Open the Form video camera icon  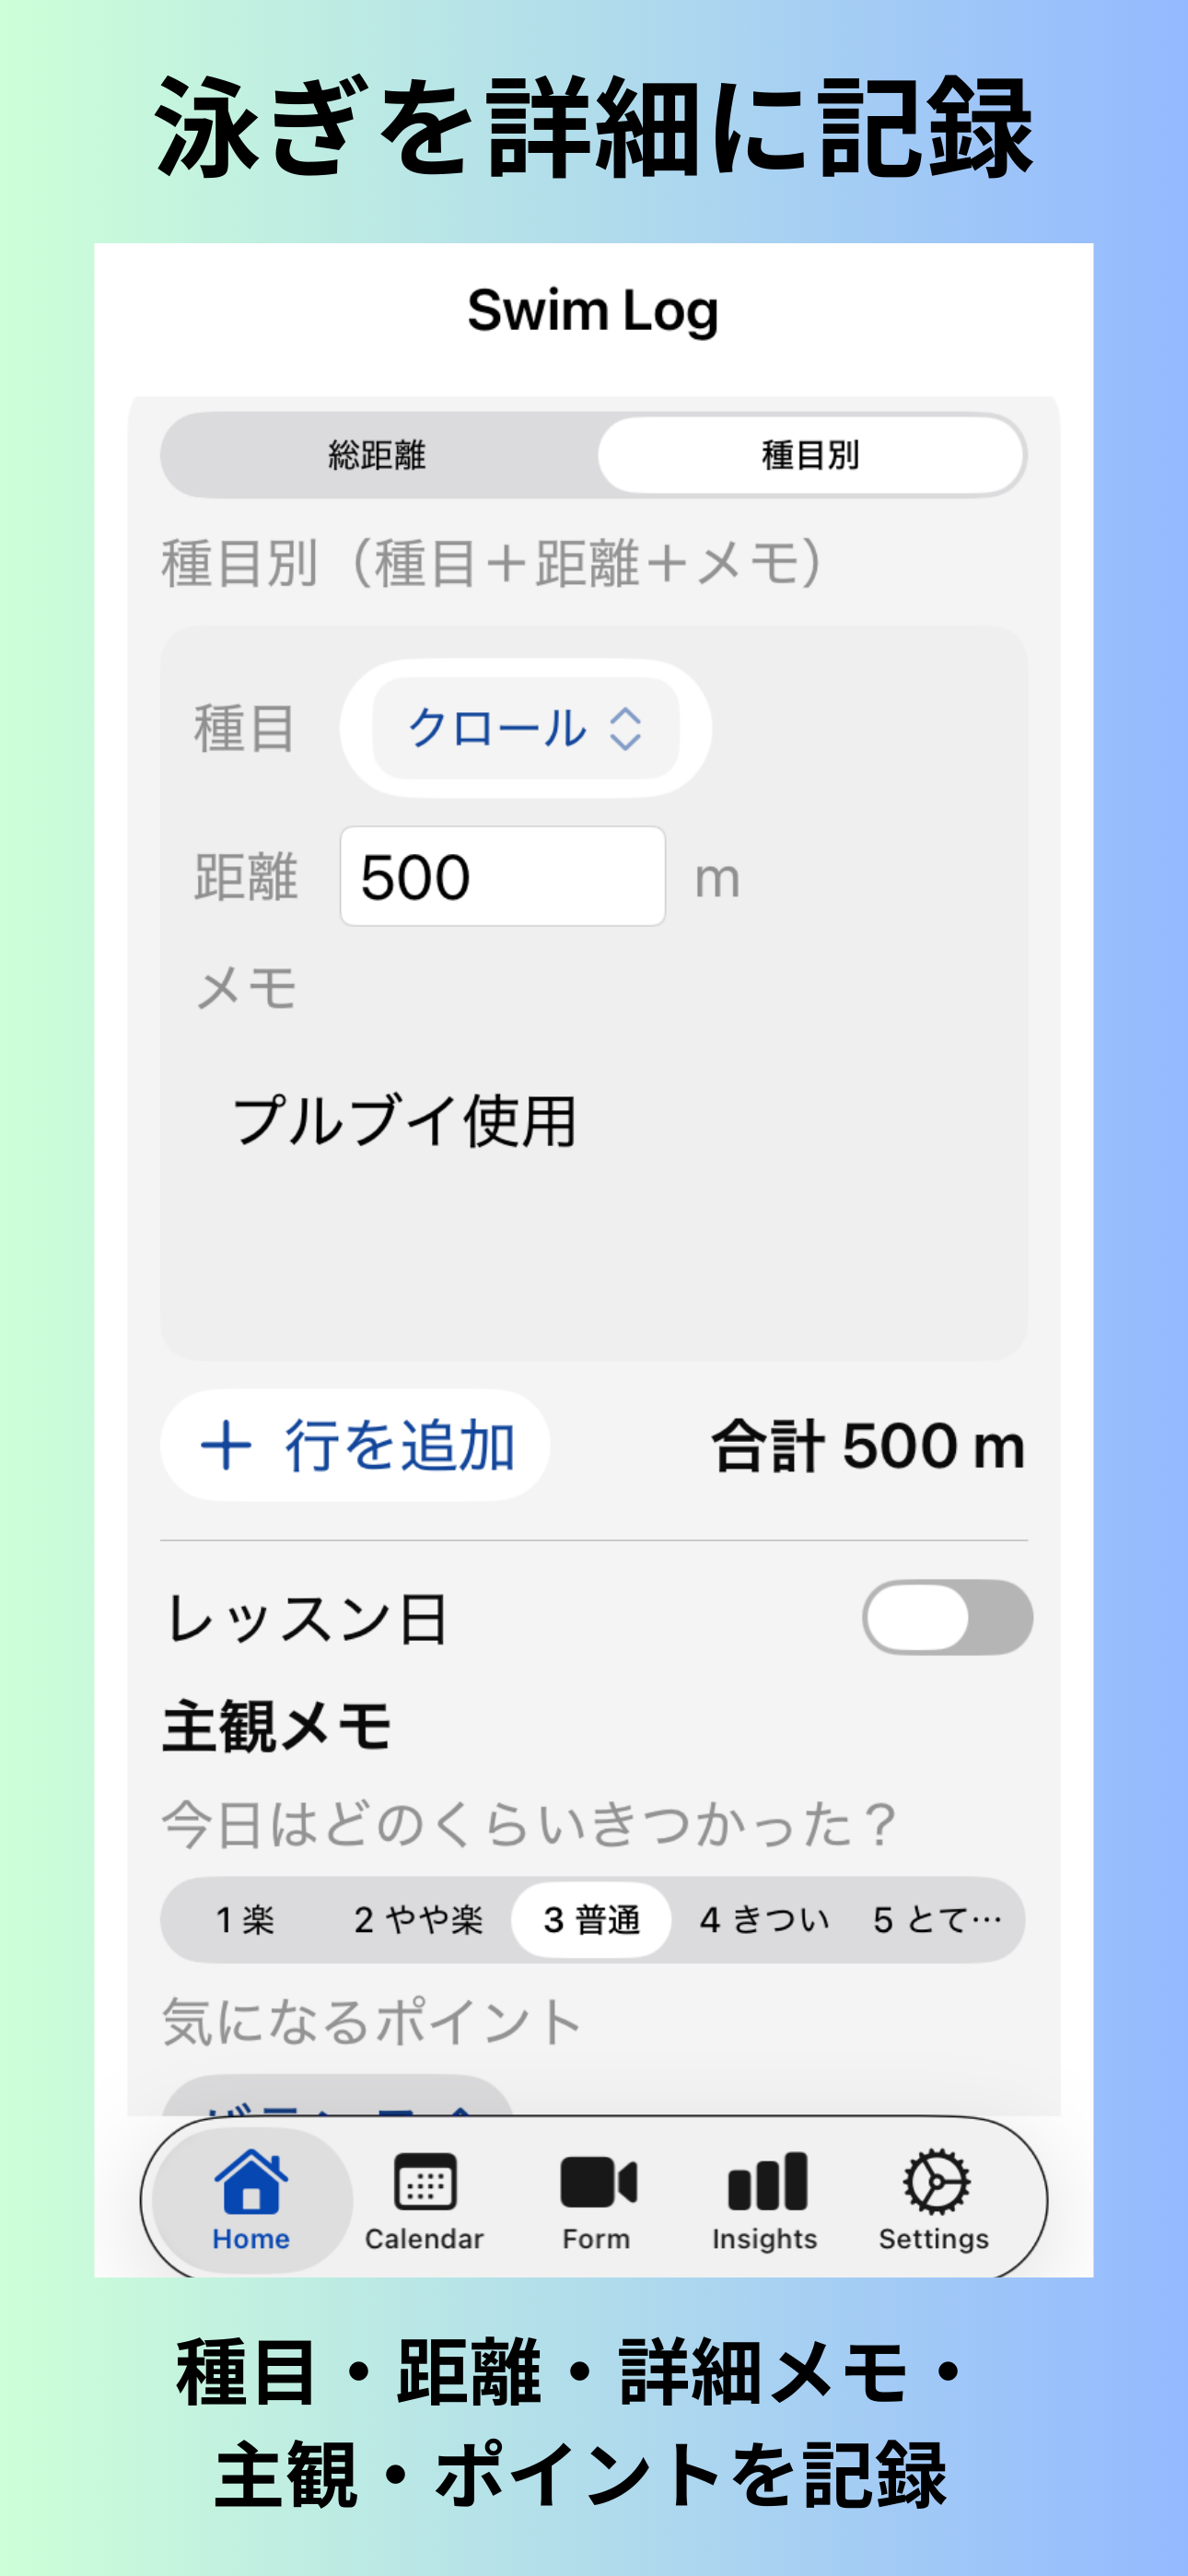tap(597, 2180)
